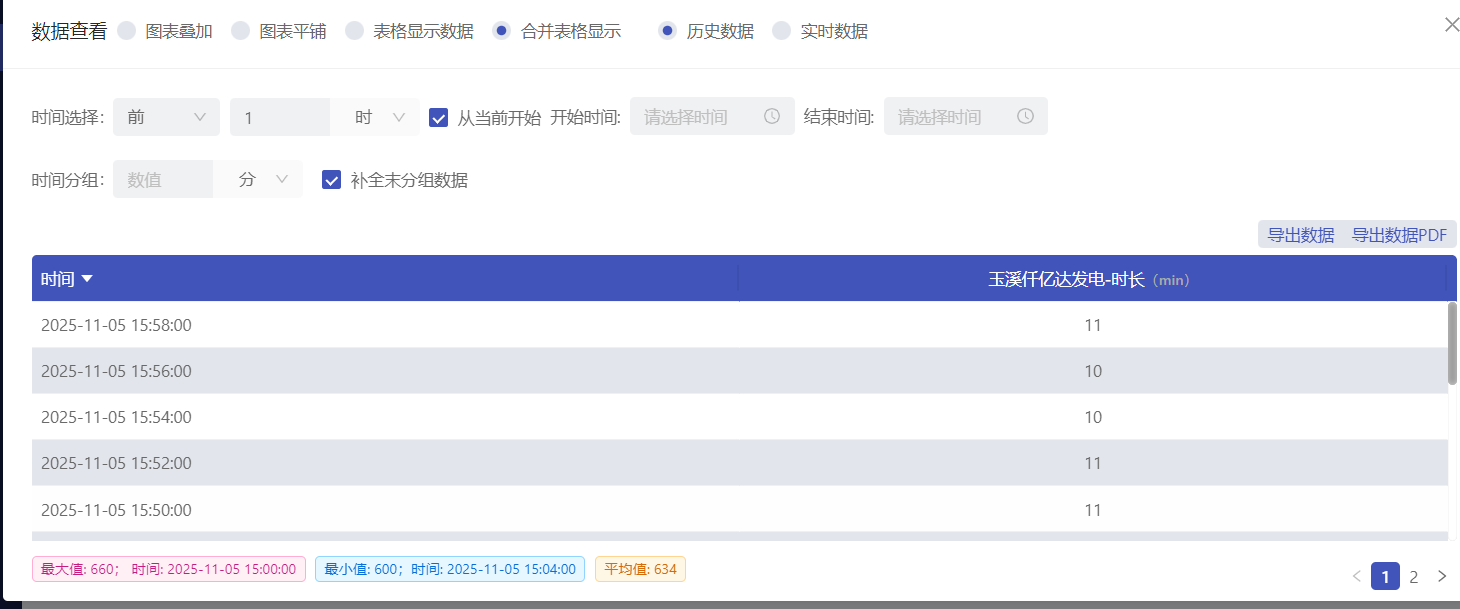The image size is (1460, 609).
Task: Click the clock icon in start time field
Action: tap(772, 116)
